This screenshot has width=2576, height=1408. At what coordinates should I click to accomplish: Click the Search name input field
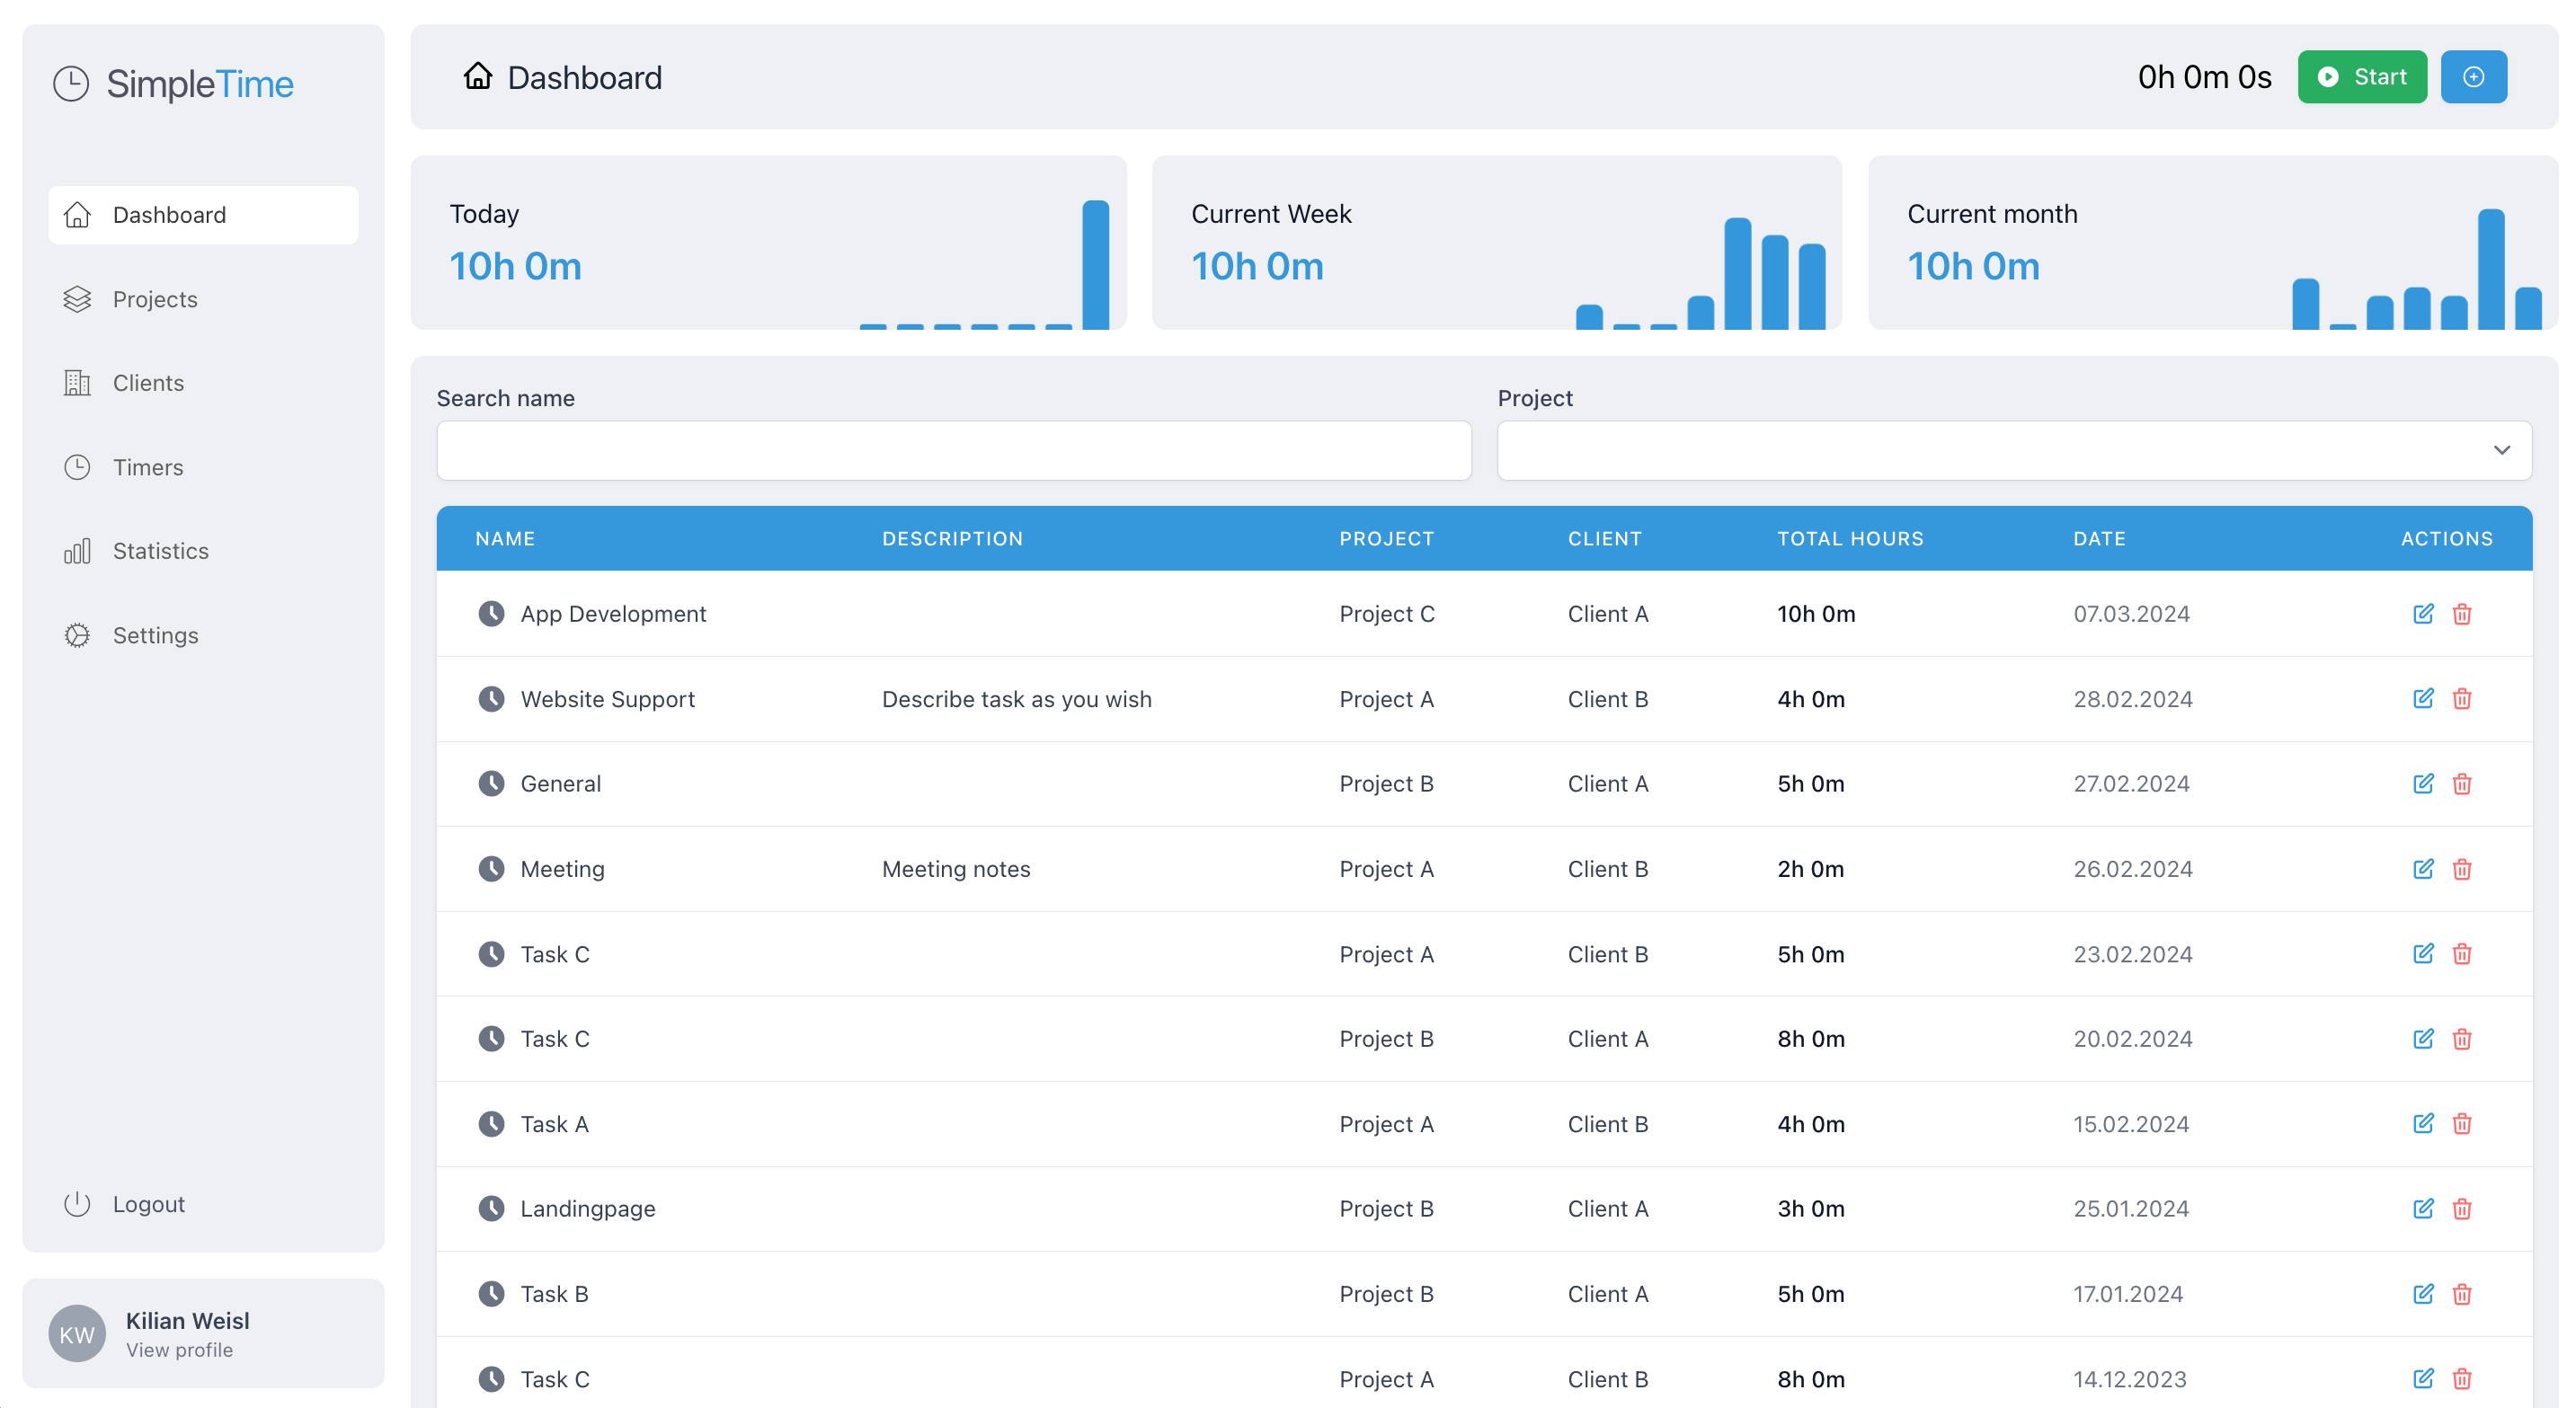pos(953,450)
